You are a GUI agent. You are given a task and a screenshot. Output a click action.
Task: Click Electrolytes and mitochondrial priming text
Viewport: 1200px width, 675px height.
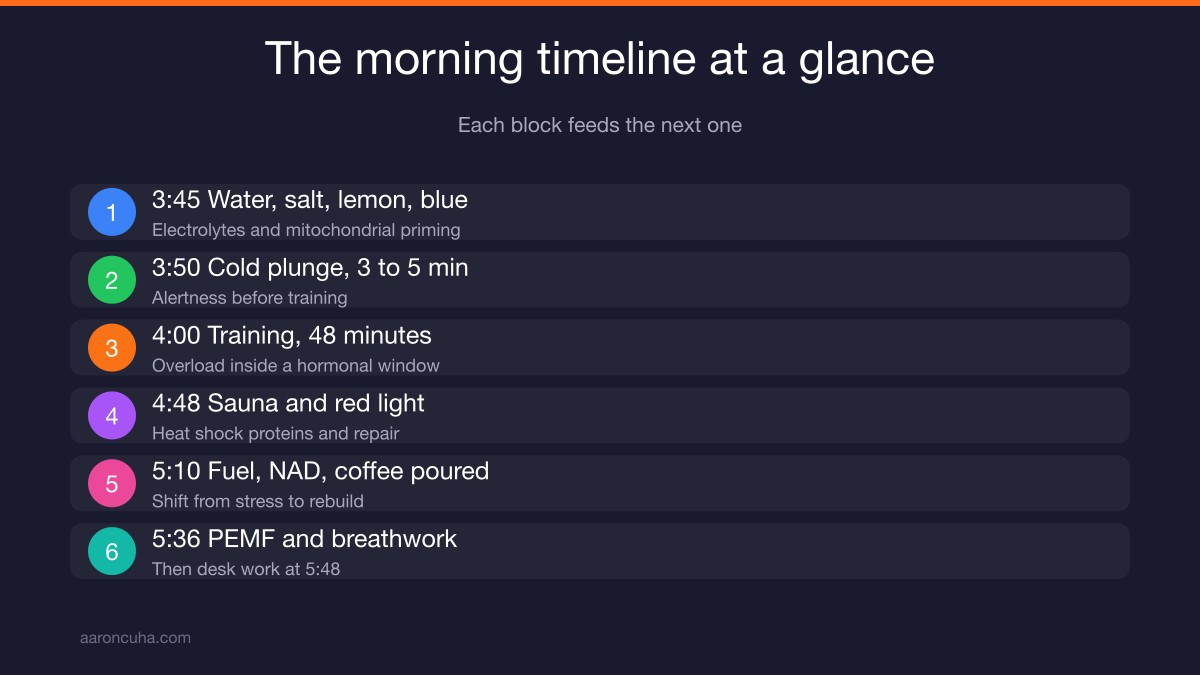point(306,230)
